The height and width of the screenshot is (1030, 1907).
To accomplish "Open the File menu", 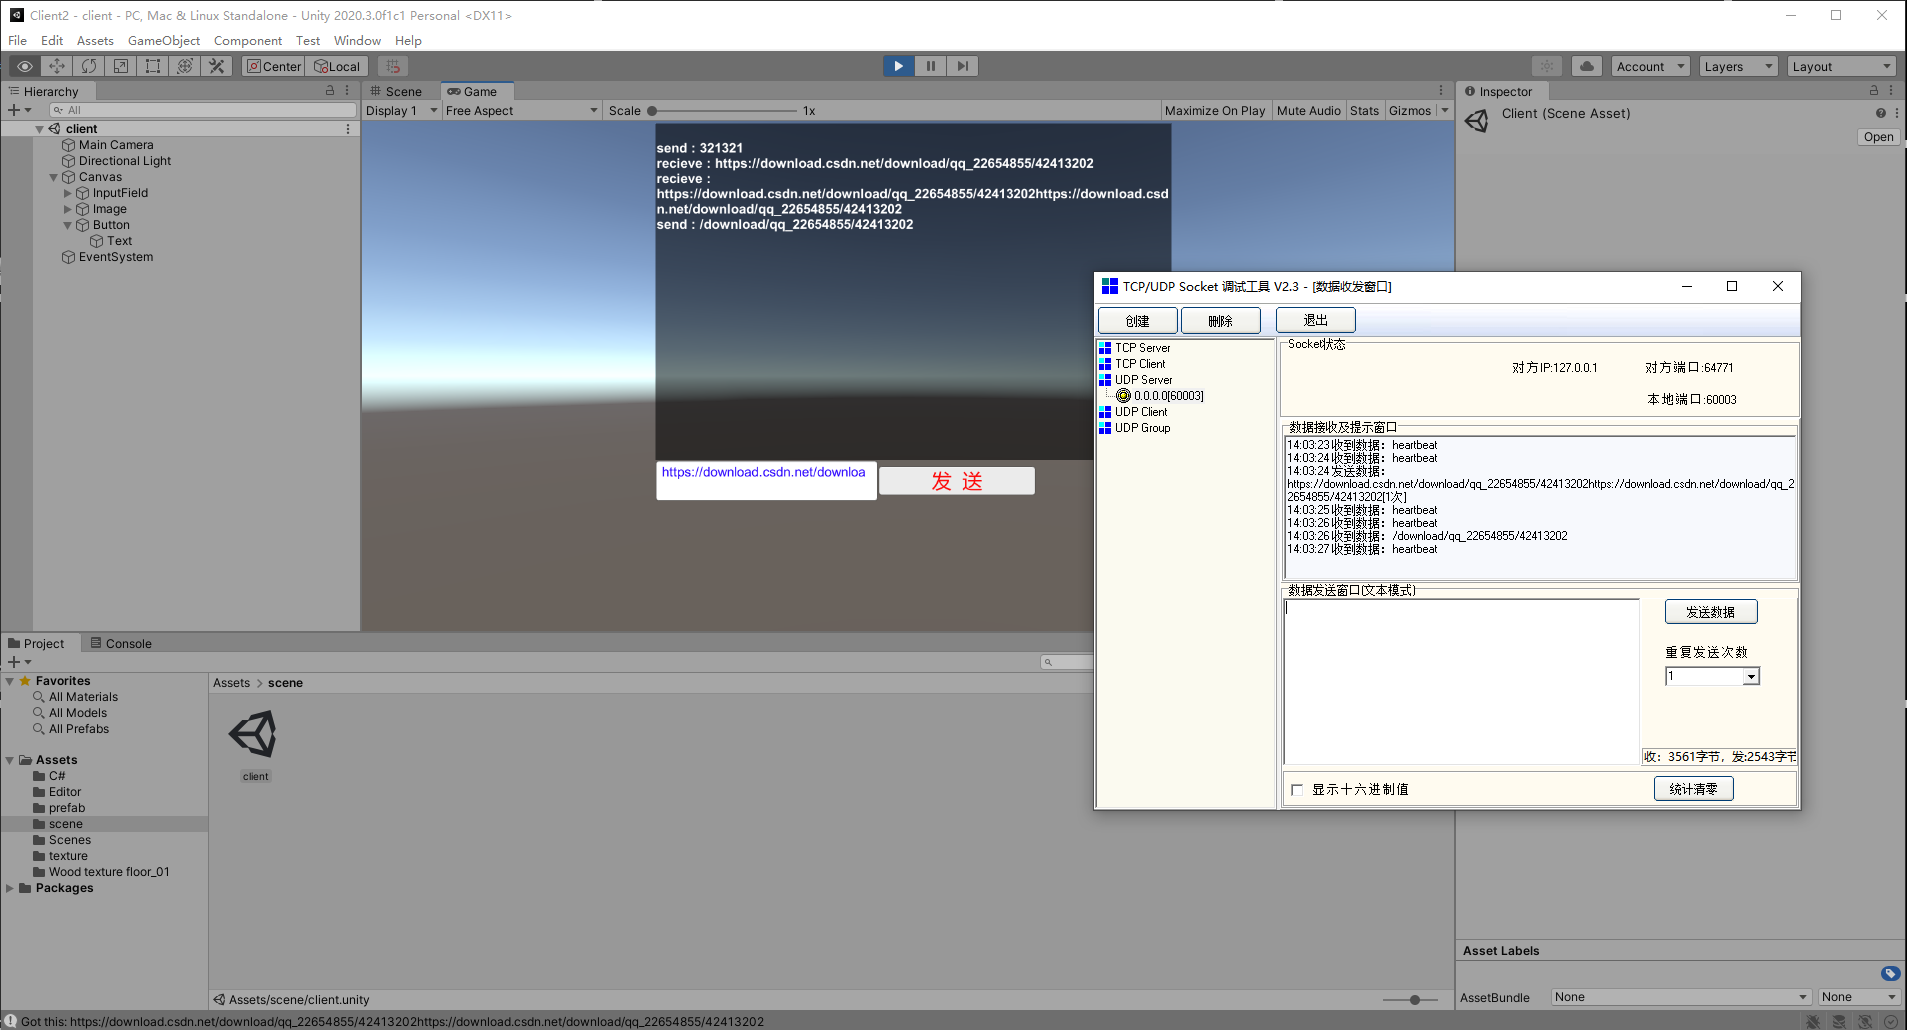I will click(x=18, y=40).
